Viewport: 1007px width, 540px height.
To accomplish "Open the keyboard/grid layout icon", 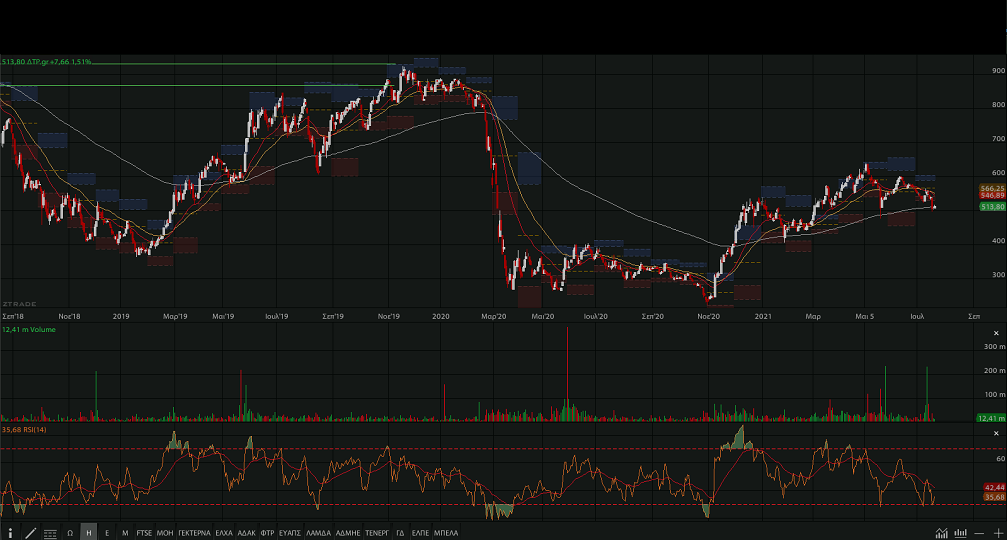I will point(50,533).
